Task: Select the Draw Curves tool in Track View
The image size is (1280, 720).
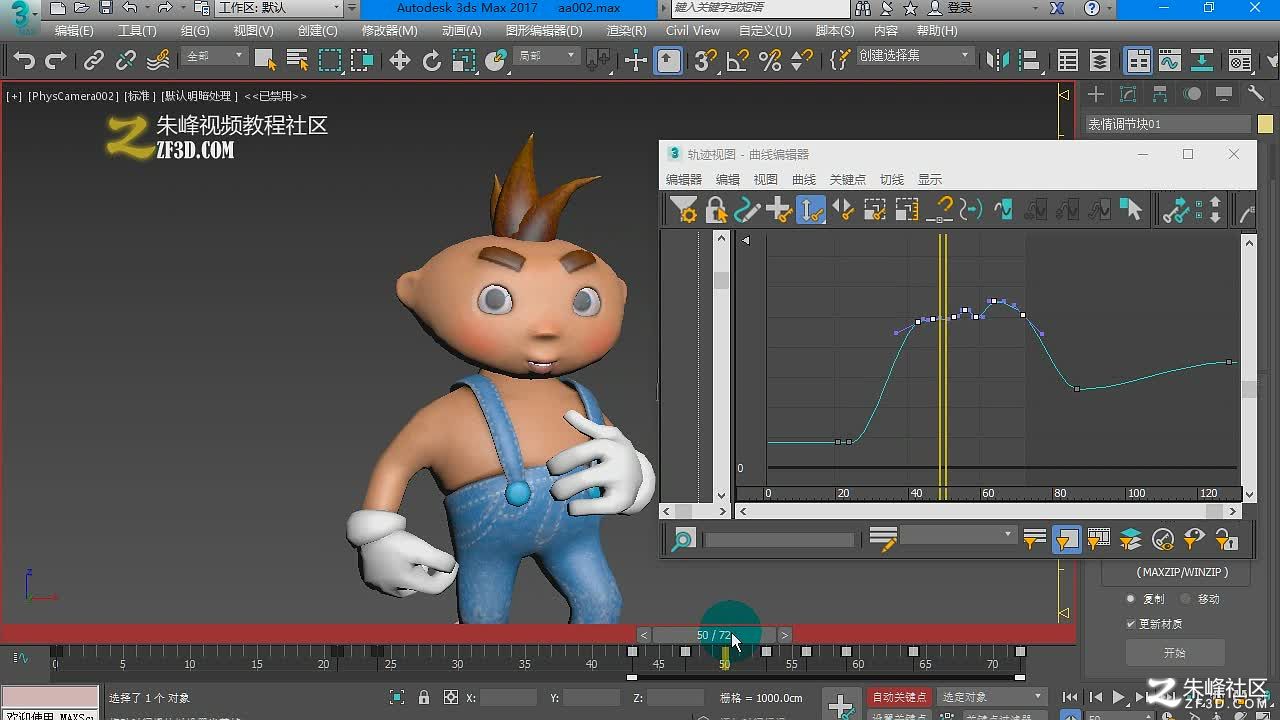Action: tap(747, 209)
